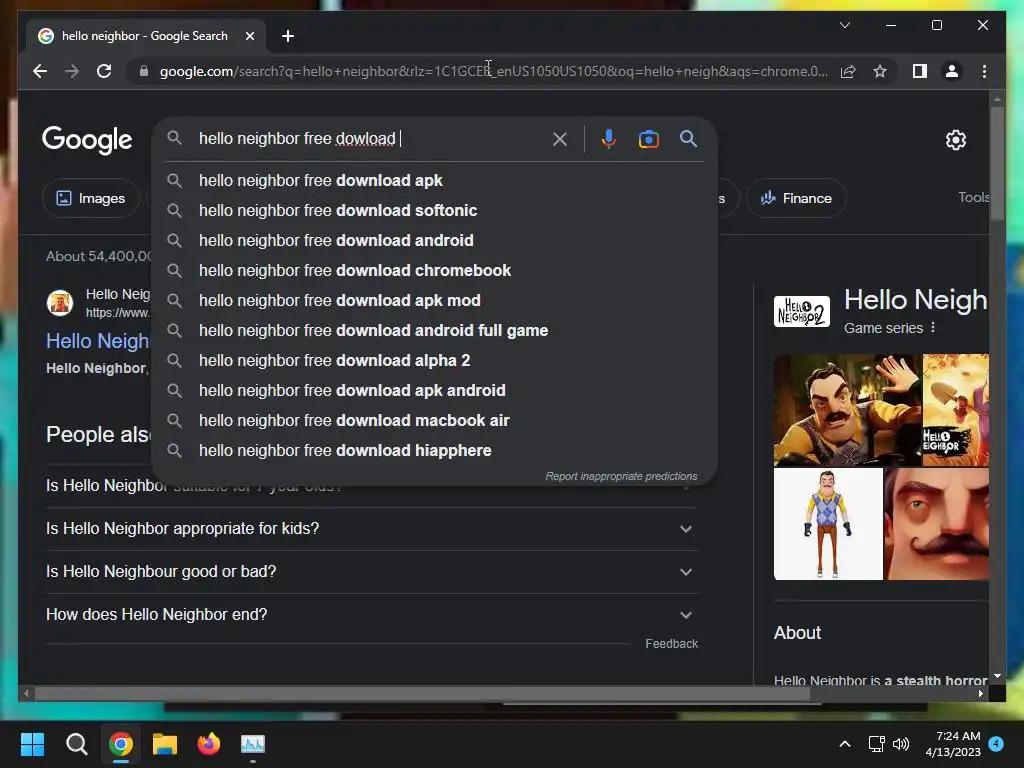This screenshot has width=1024, height=768.
Task: Open the neighbor waving hand image
Action: pyautogui.click(x=847, y=409)
